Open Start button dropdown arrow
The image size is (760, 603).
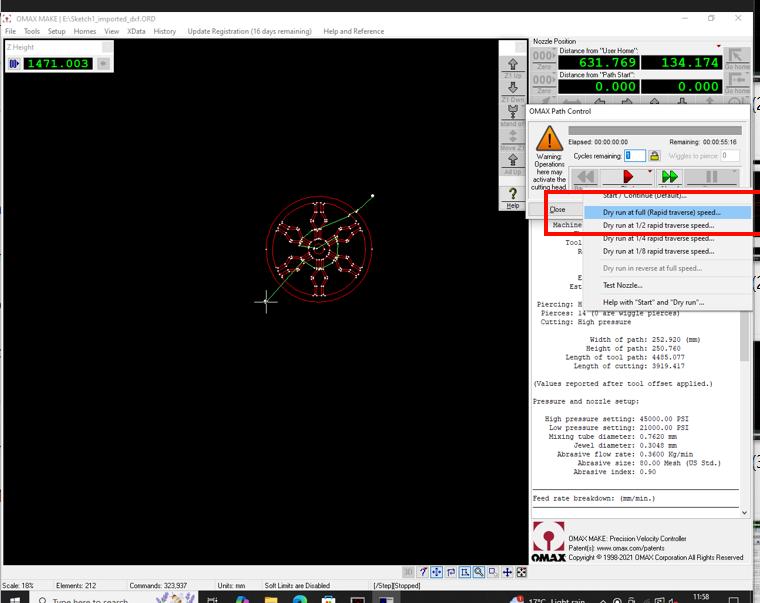(649, 171)
